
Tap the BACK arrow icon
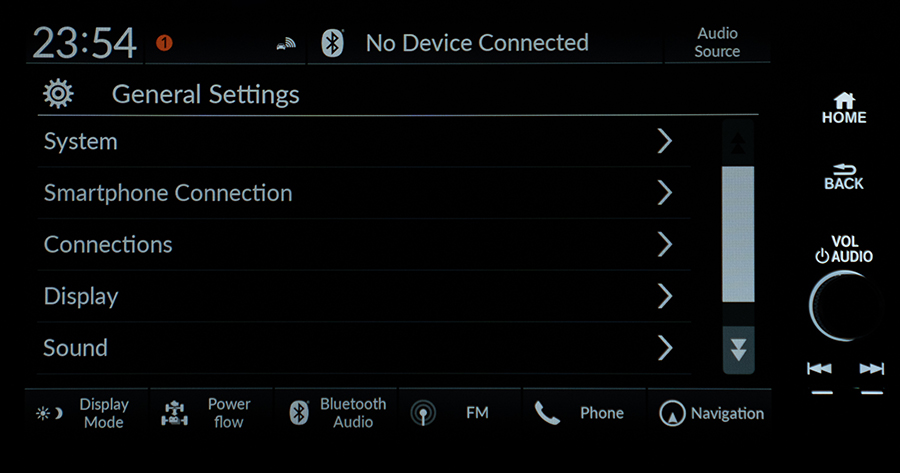(844, 169)
